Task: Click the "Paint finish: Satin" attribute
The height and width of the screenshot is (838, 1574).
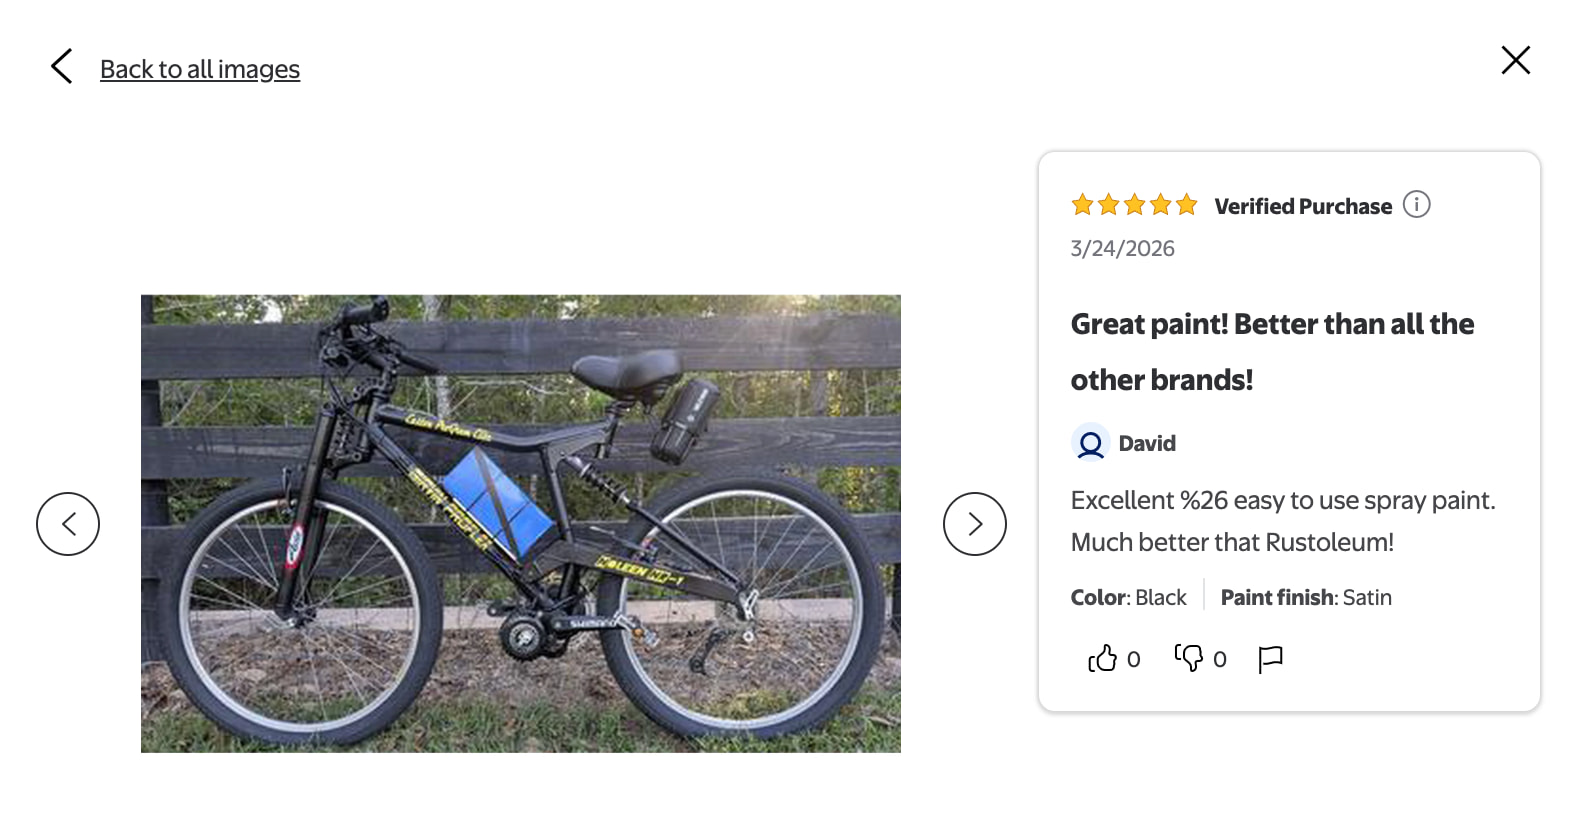Action: coord(1305,598)
